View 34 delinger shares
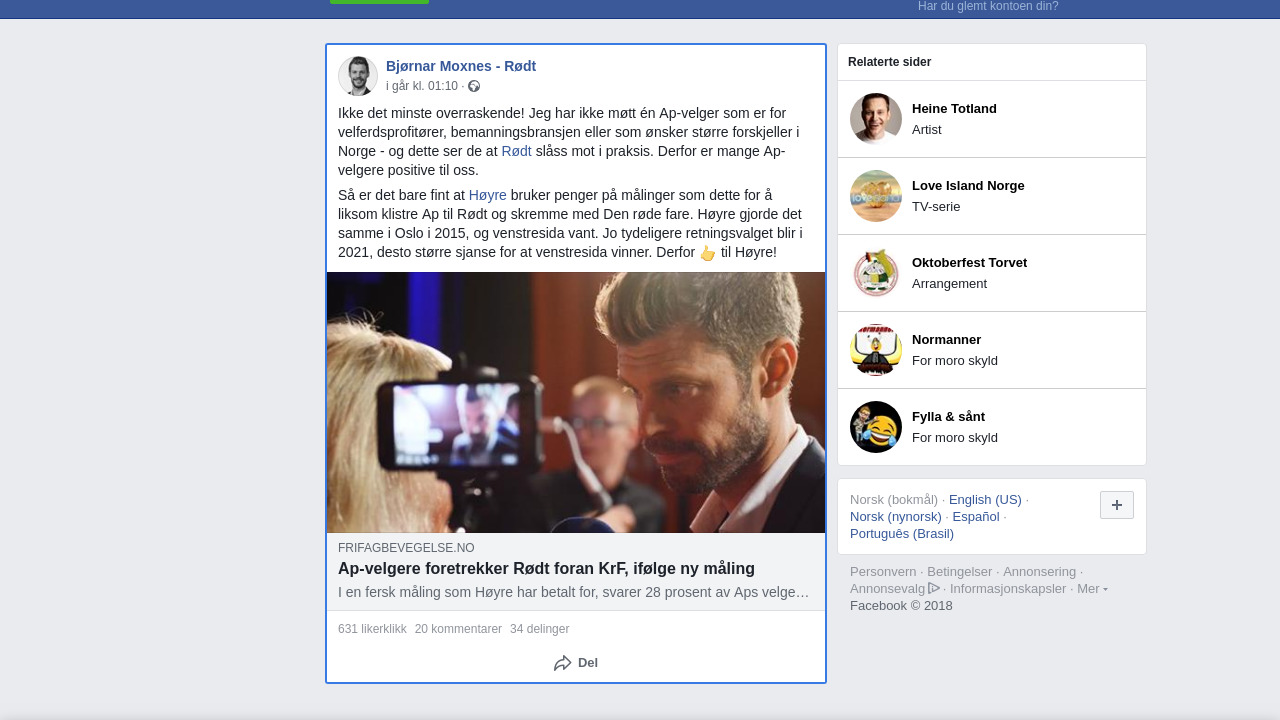The image size is (1280, 720). (x=539, y=629)
